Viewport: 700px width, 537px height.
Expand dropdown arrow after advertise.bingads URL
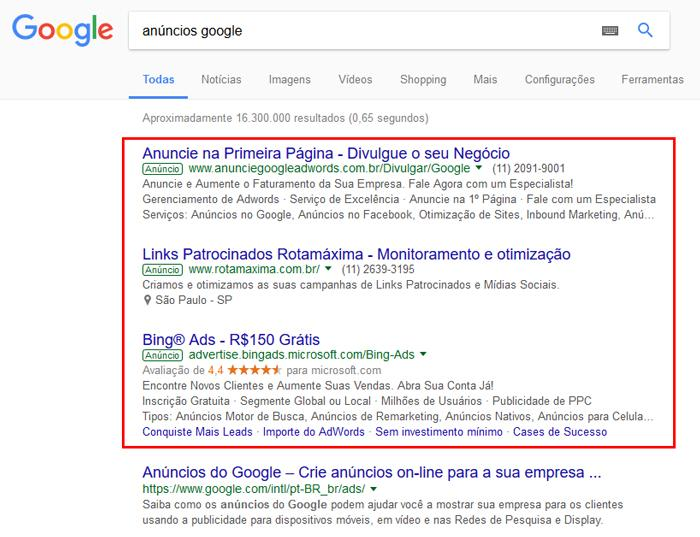[x=423, y=354]
